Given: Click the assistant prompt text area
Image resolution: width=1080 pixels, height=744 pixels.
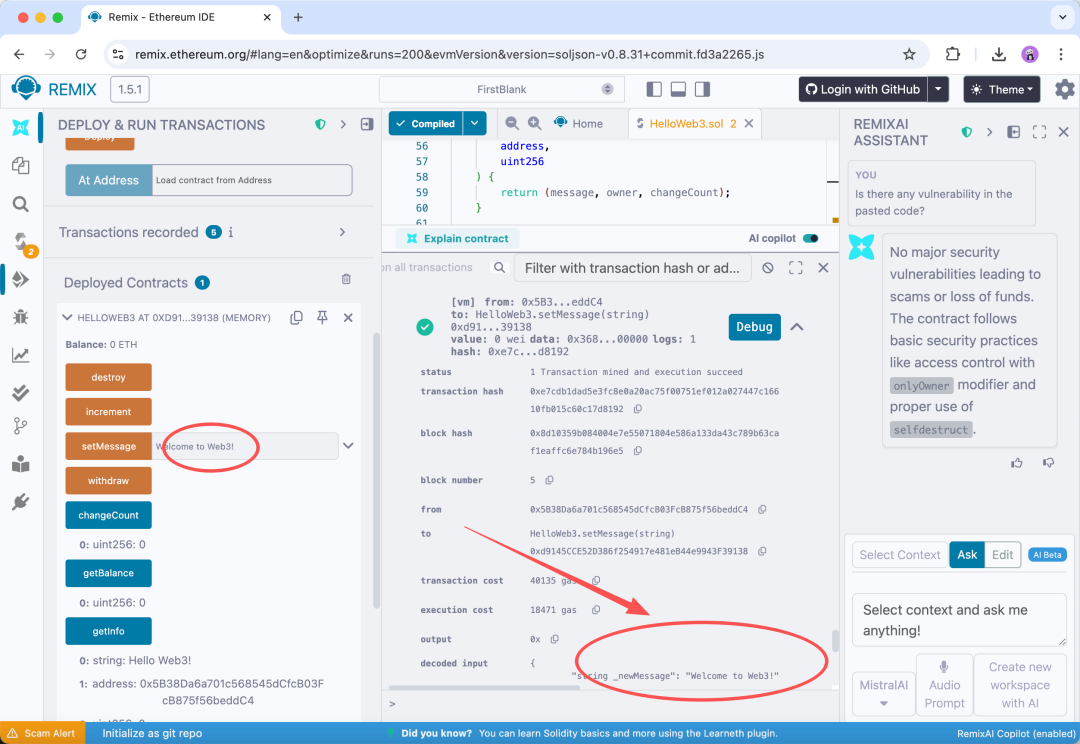Looking at the screenshot, I should pos(959,620).
